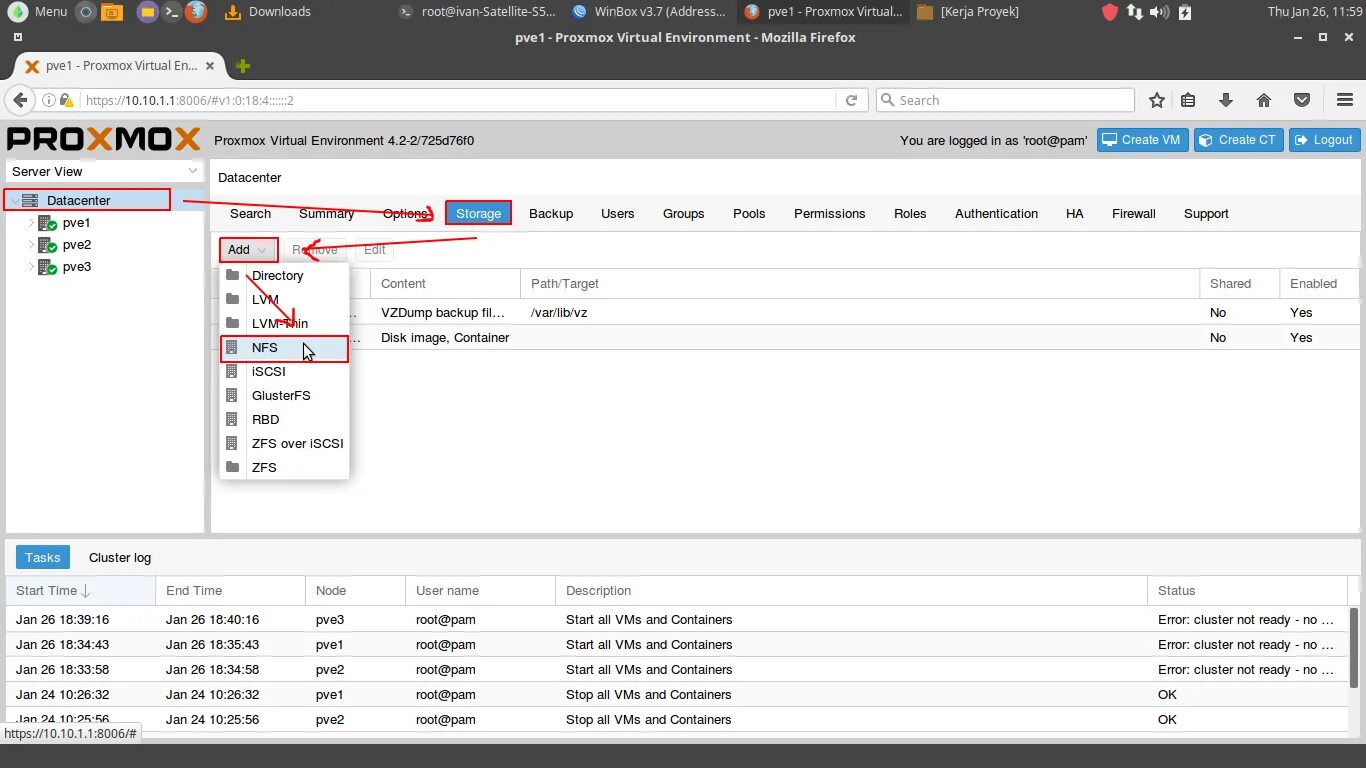Switch to the Authentication tab

(996, 213)
